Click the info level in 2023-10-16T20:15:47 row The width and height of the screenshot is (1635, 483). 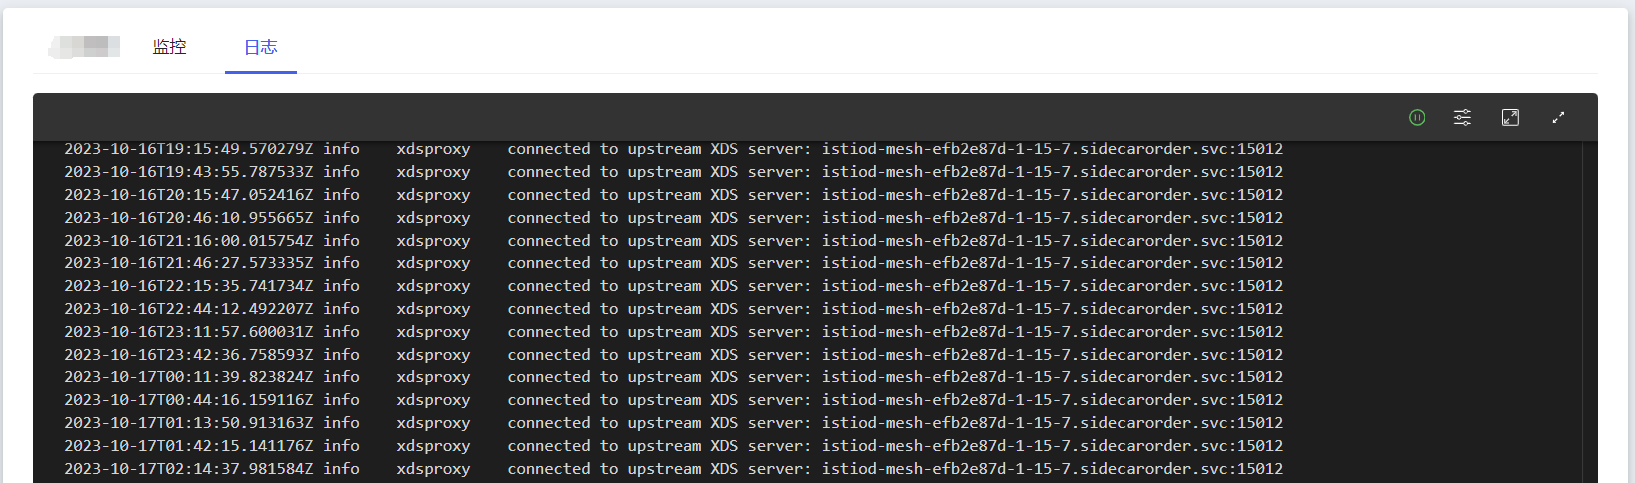tap(341, 195)
